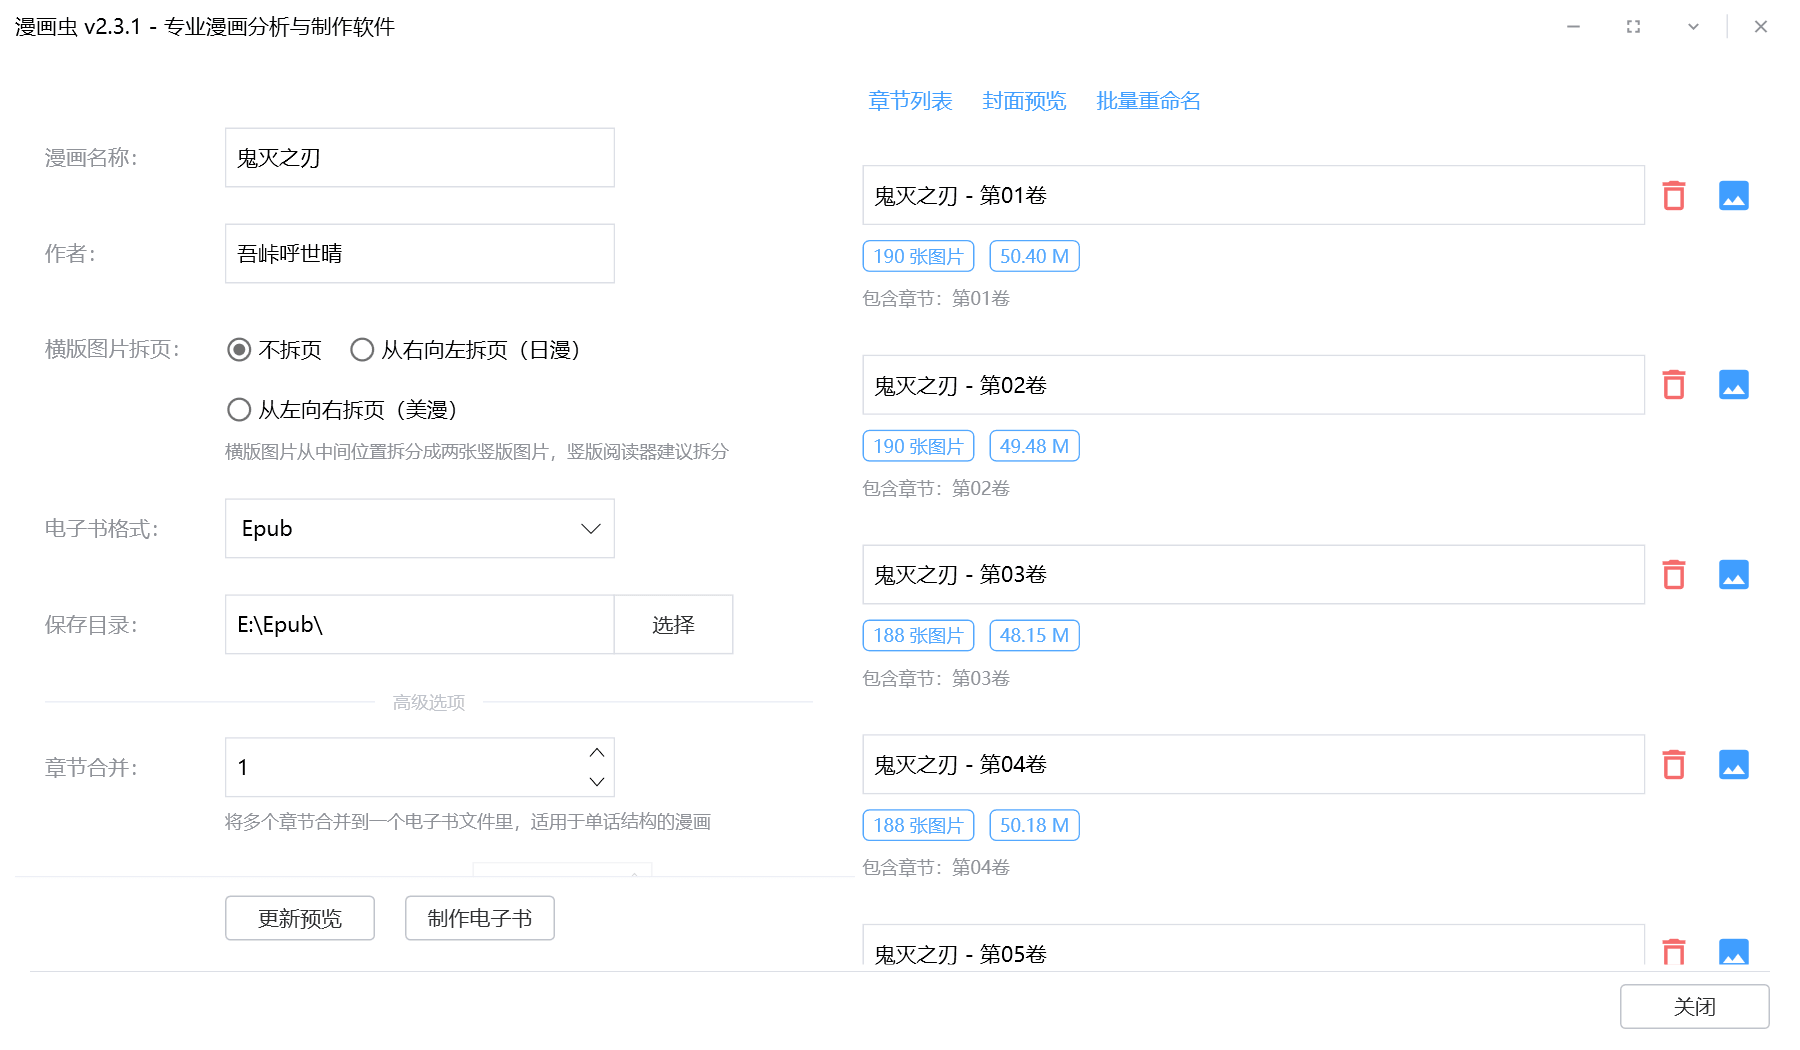
Task: Decrease 章节合并 value with down arrow
Action: (x=597, y=782)
